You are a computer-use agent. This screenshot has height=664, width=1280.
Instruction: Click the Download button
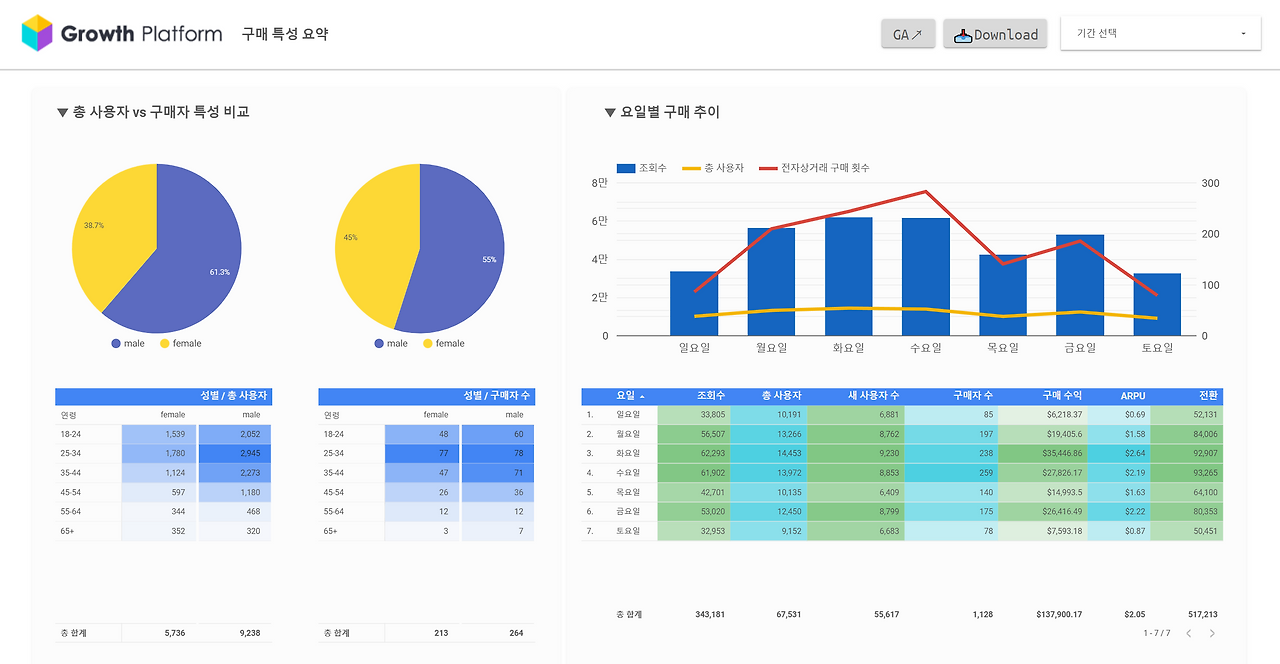[x=995, y=33]
